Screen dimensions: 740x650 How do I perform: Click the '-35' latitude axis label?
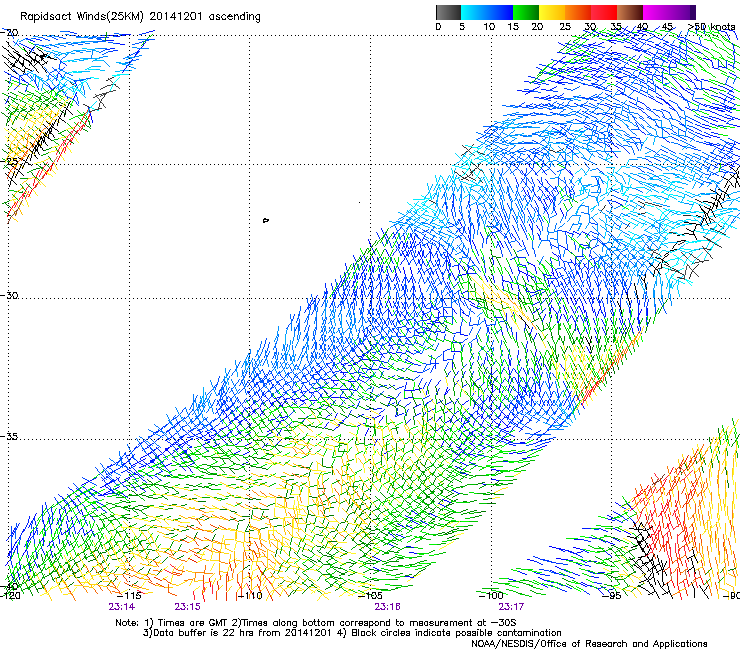(x=10, y=436)
